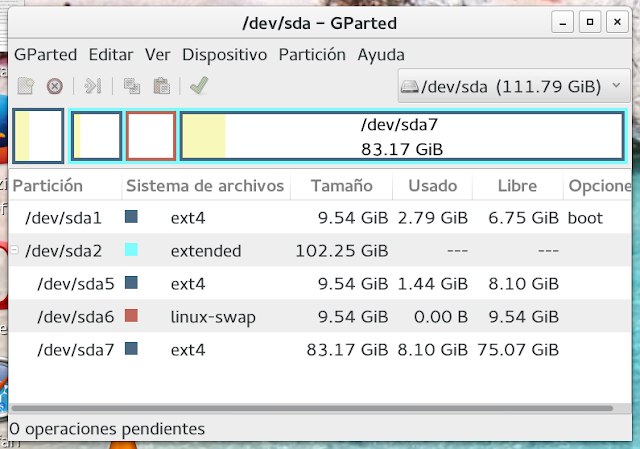Minimize the GParted window

click(562, 22)
